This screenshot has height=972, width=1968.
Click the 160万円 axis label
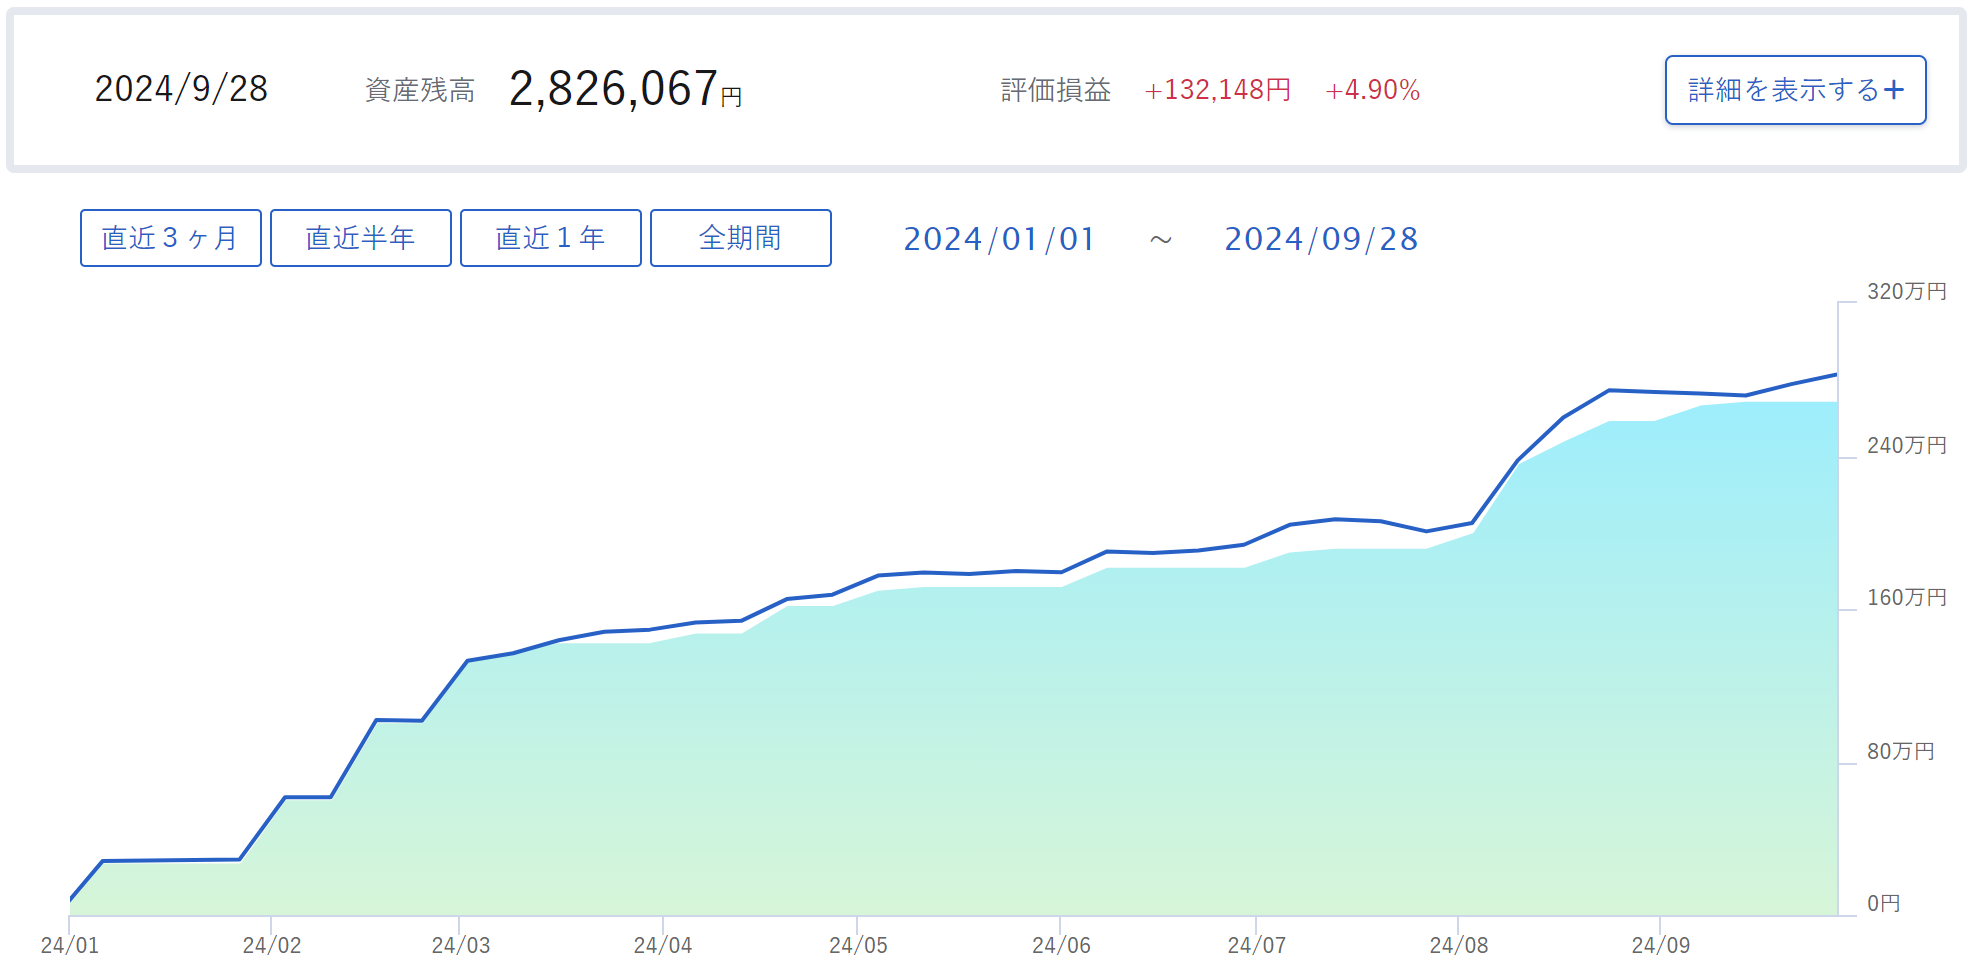pos(1907,597)
